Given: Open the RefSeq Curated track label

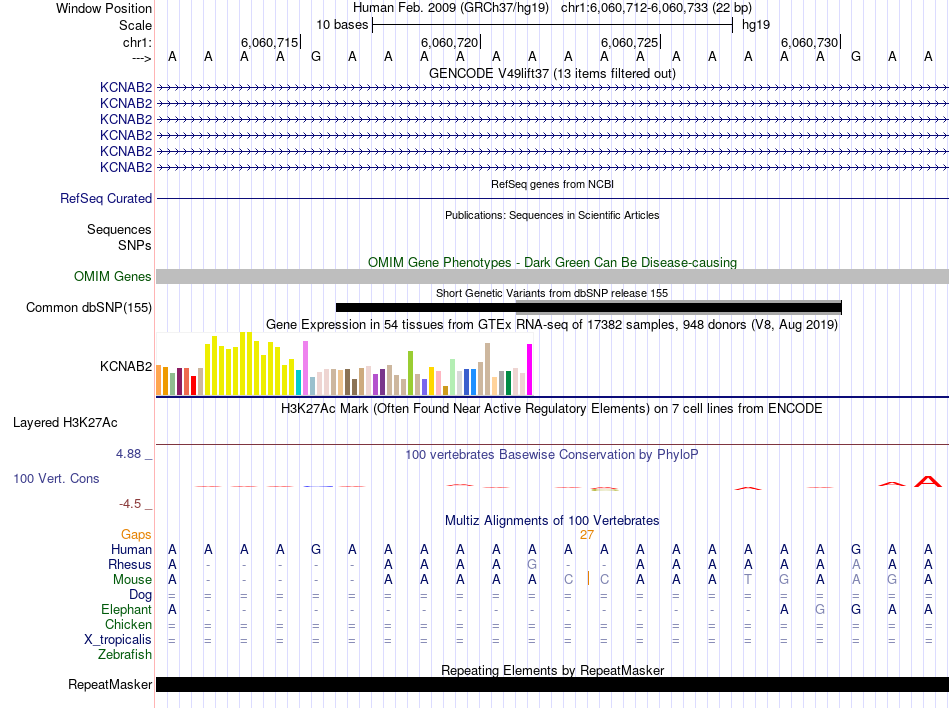Looking at the screenshot, I should (106, 199).
